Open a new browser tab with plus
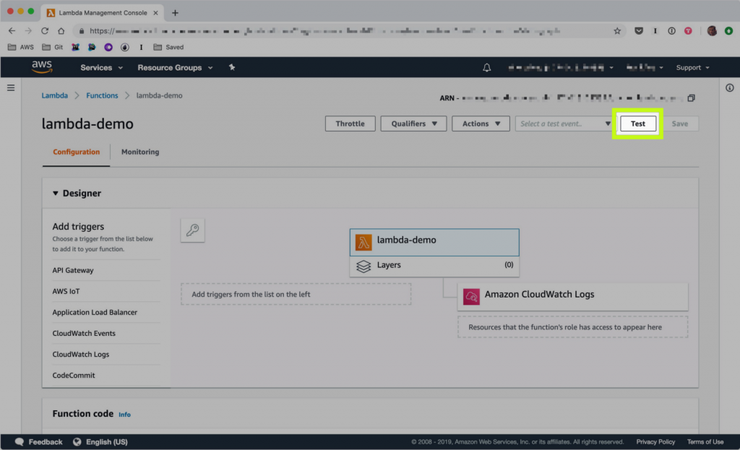 [x=175, y=13]
